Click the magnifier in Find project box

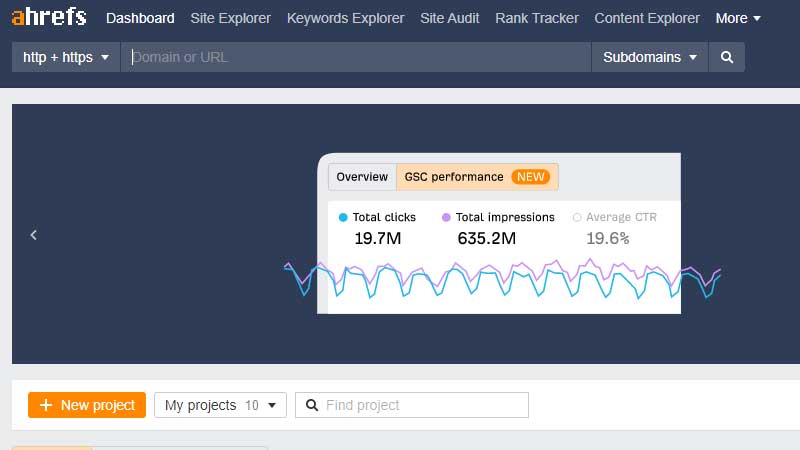coord(312,405)
